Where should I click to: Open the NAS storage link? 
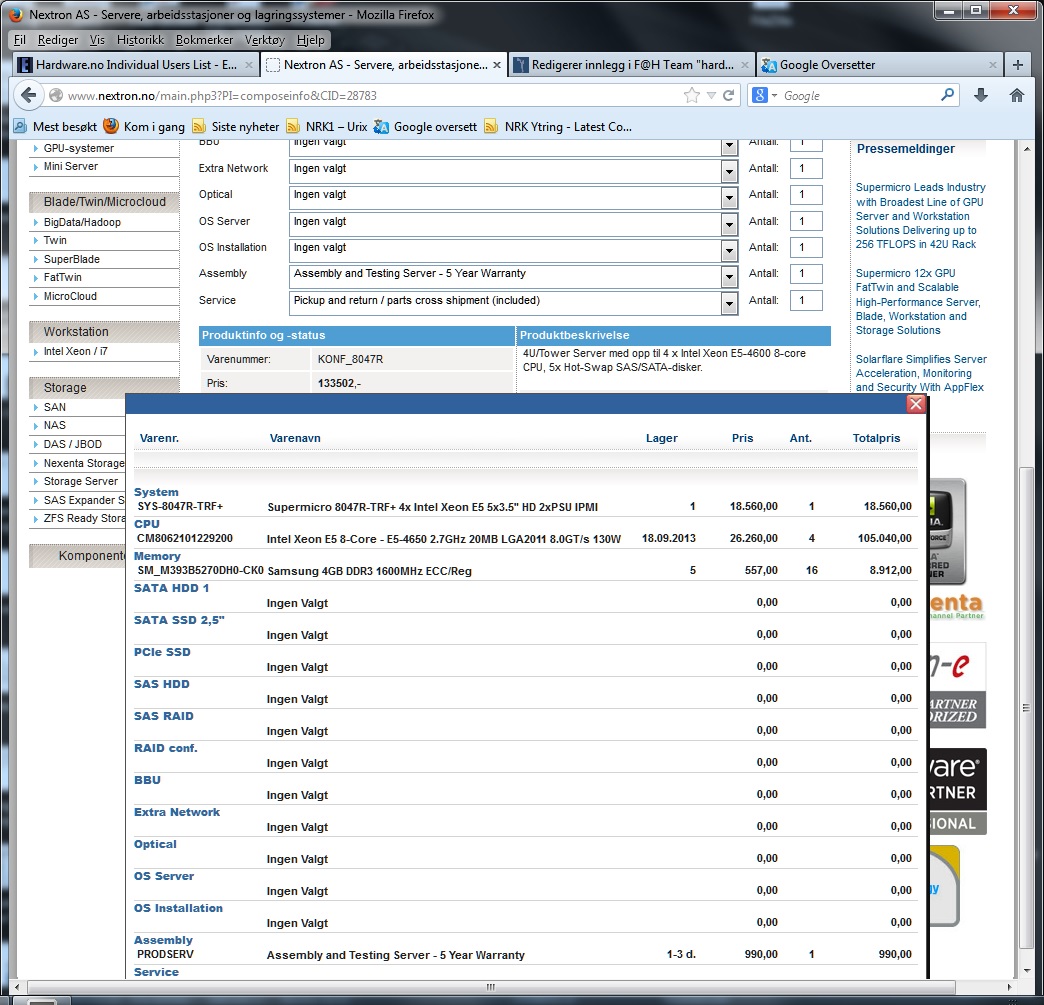[x=55, y=425]
